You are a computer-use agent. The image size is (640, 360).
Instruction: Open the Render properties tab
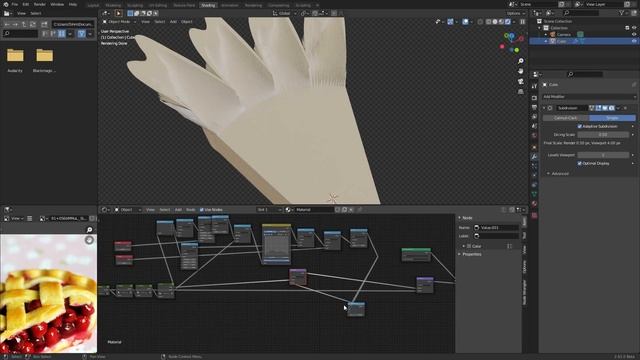click(x=534, y=98)
